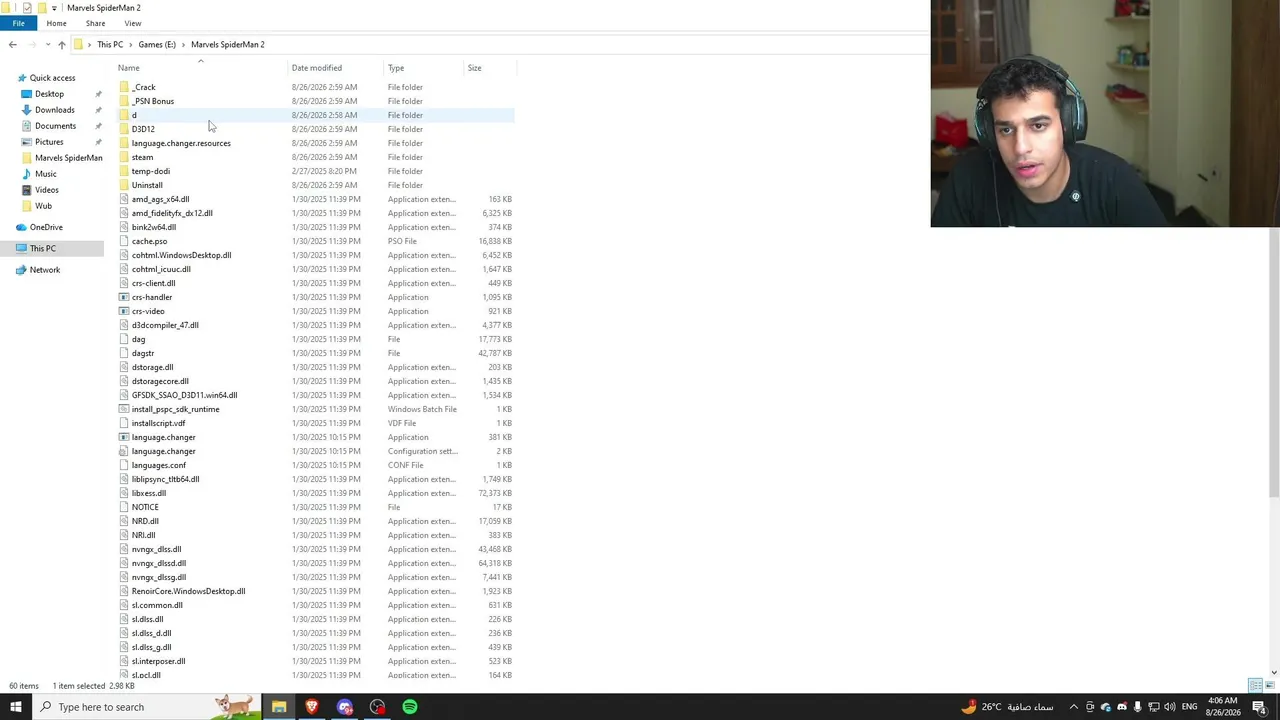Click the Back navigation arrow

click(12, 44)
